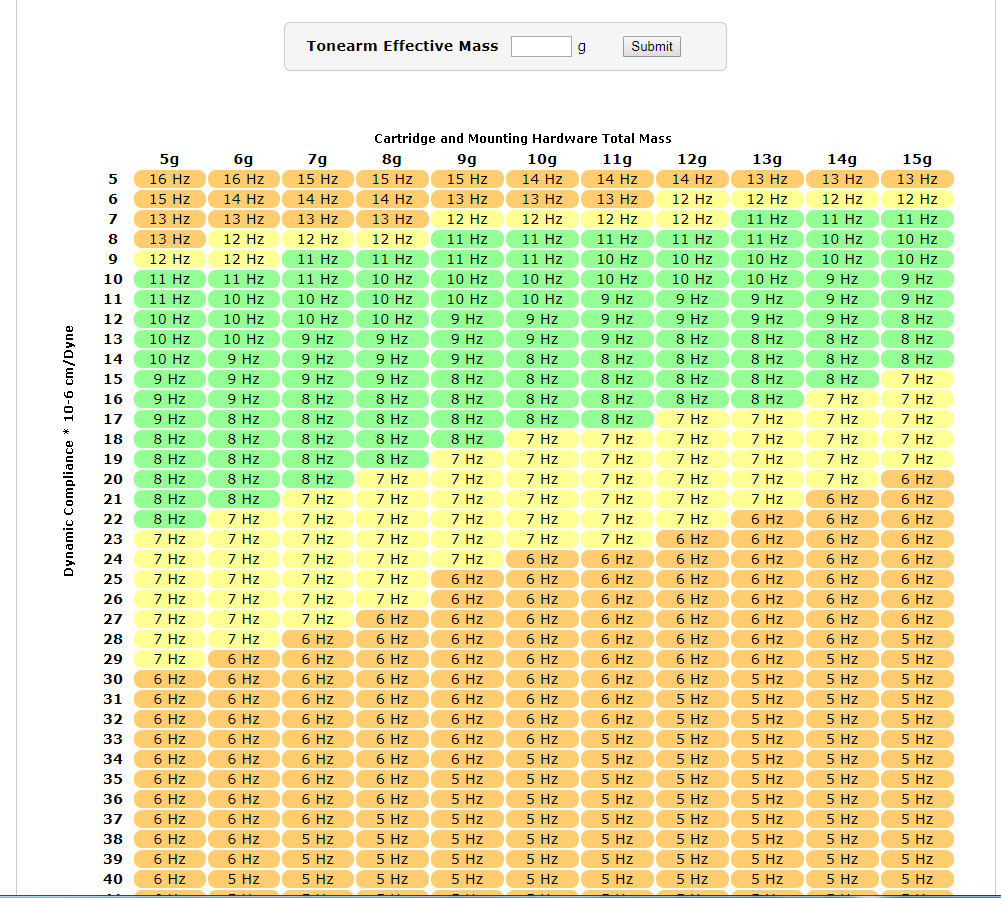Click the Tonearm Effective Mass label
This screenshot has width=1001, height=898.
point(402,46)
